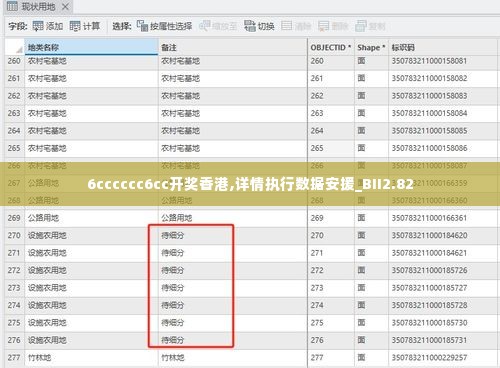
Task: Click 地类名称 cell 农村宅基地 in row 261
Action: 91,79
